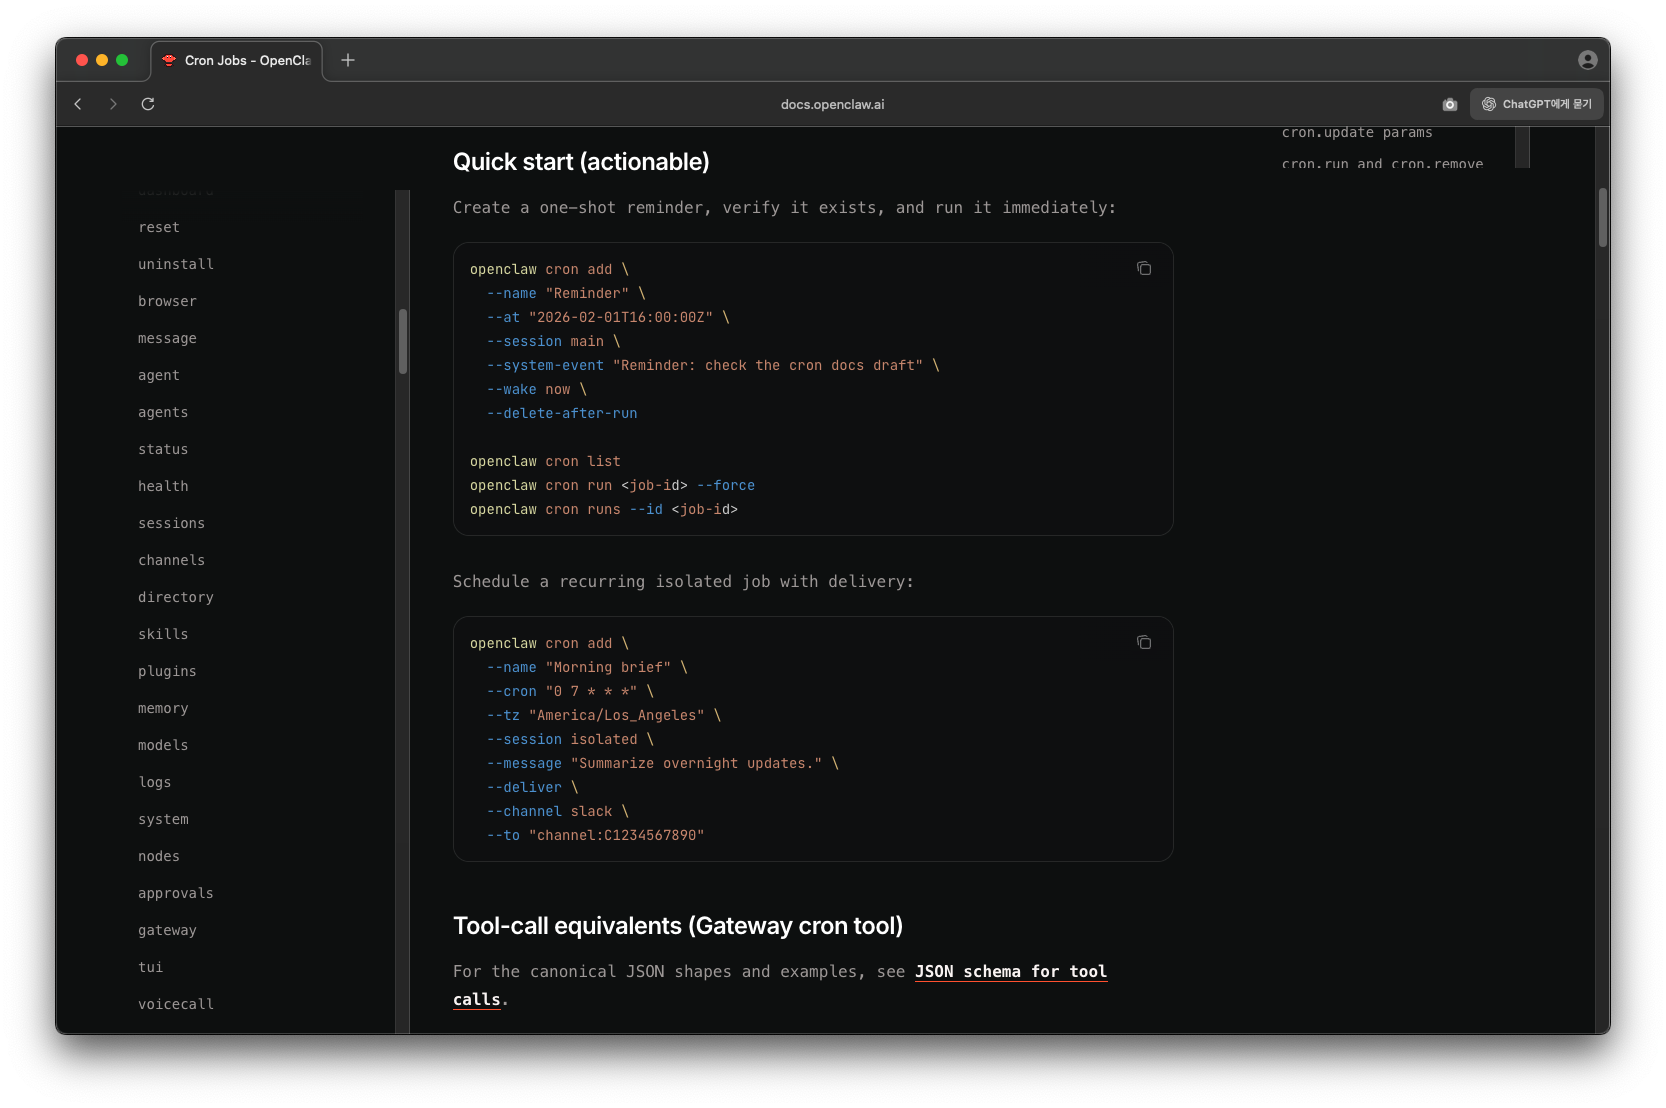
Task: Open the browser profile account icon
Action: (x=1587, y=60)
